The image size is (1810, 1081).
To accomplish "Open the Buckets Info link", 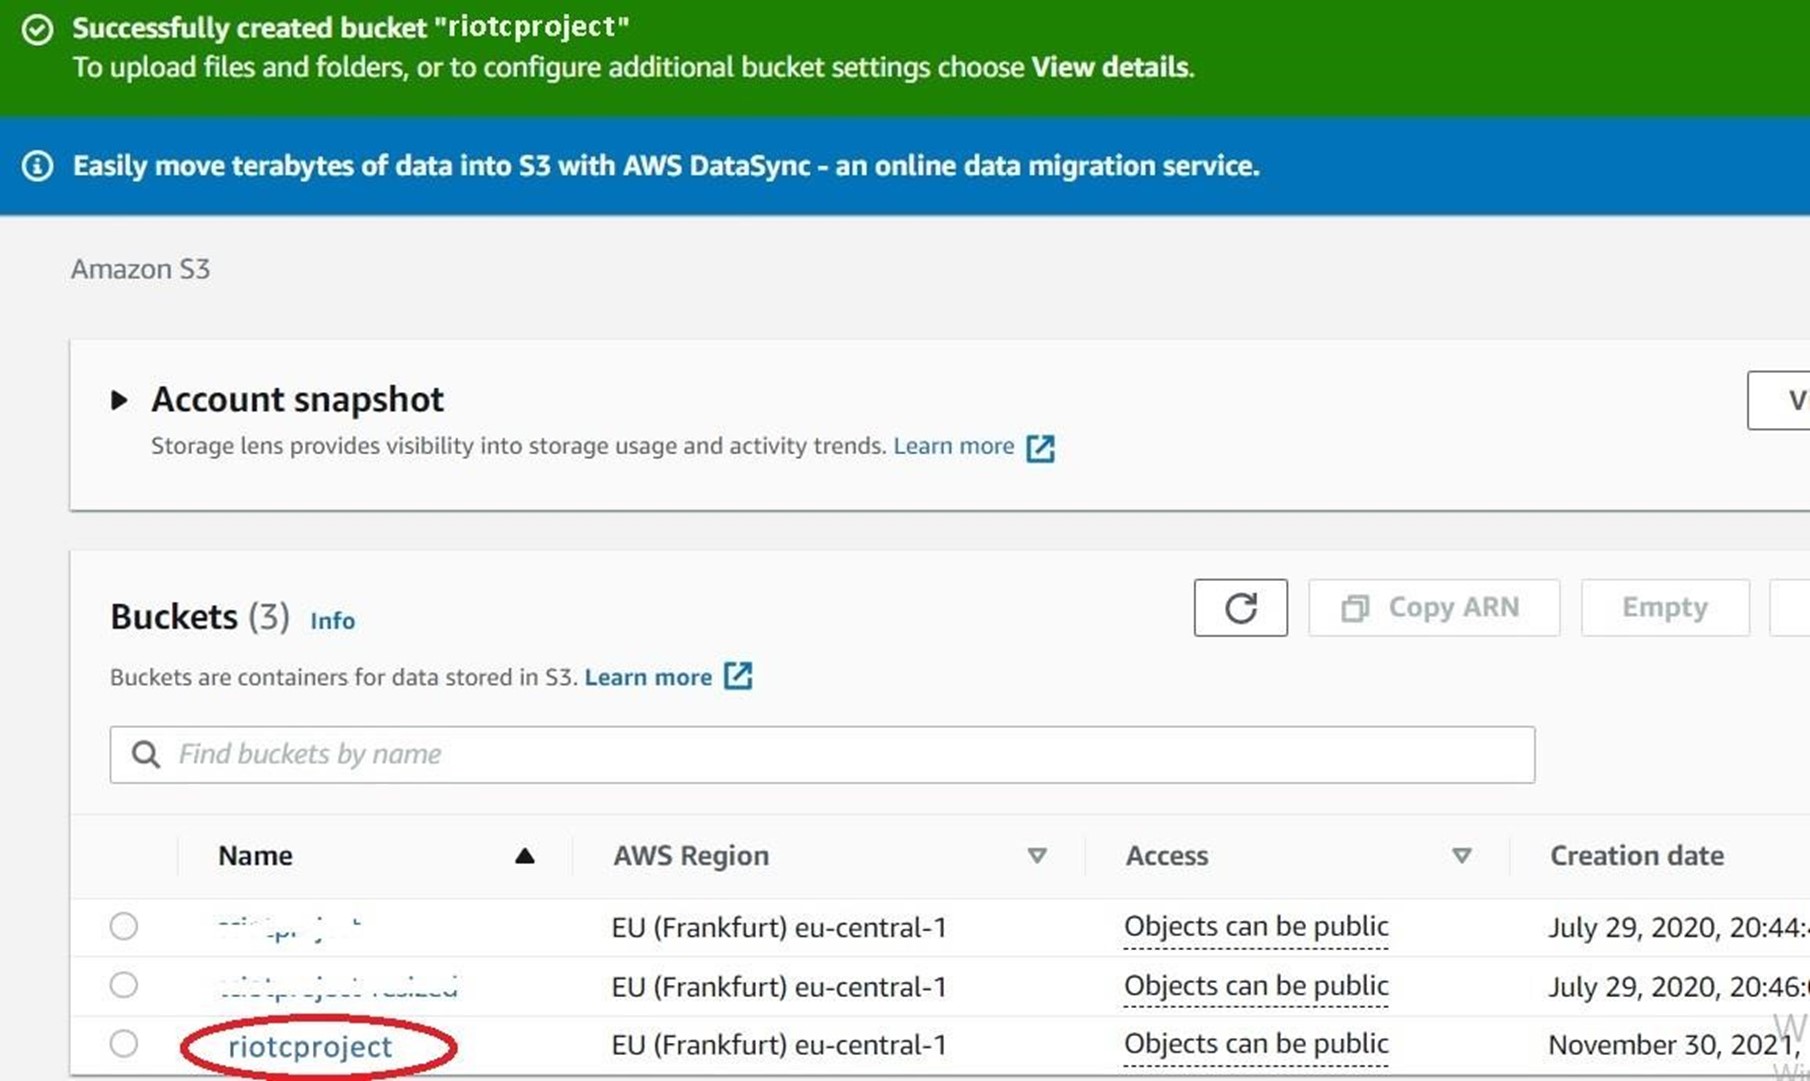I will click(x=332, y=620).
